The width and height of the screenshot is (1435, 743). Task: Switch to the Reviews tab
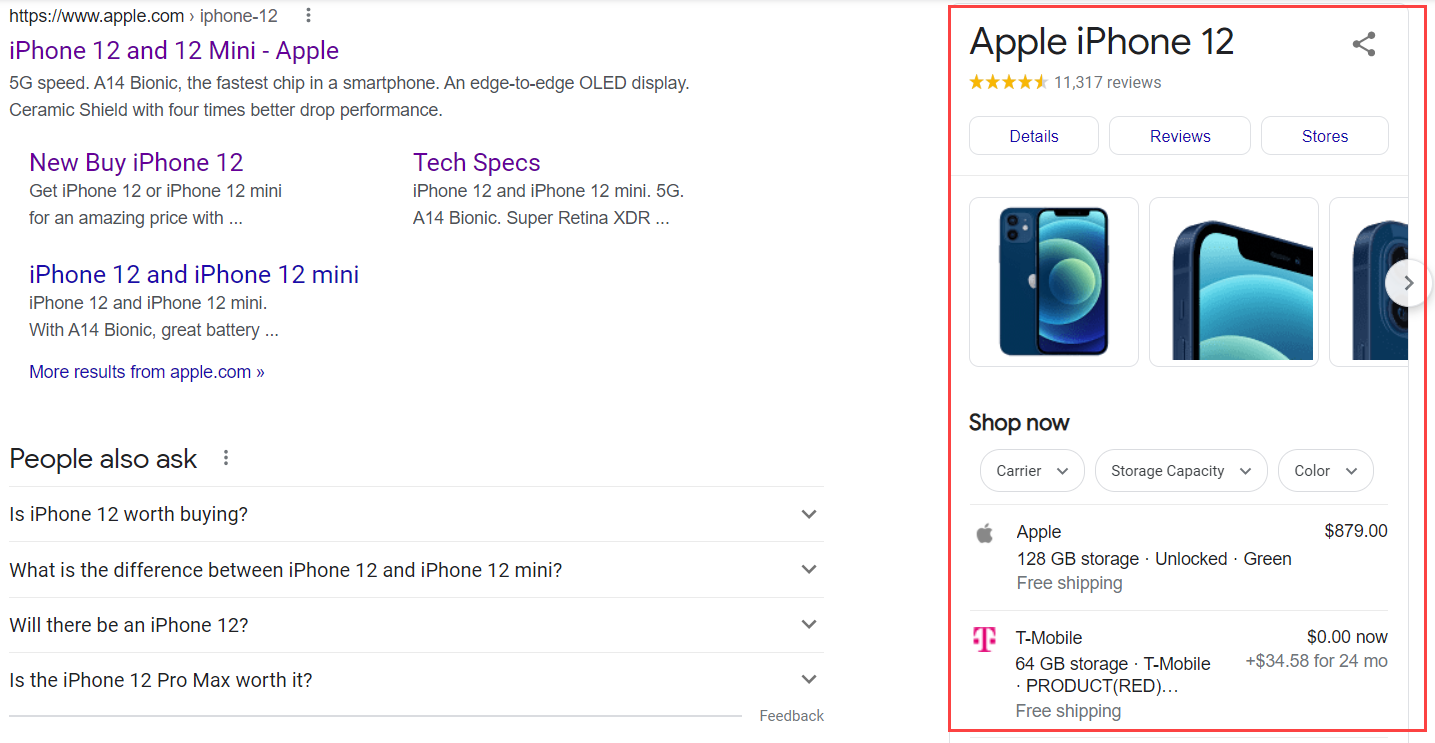pos(1180,136)
